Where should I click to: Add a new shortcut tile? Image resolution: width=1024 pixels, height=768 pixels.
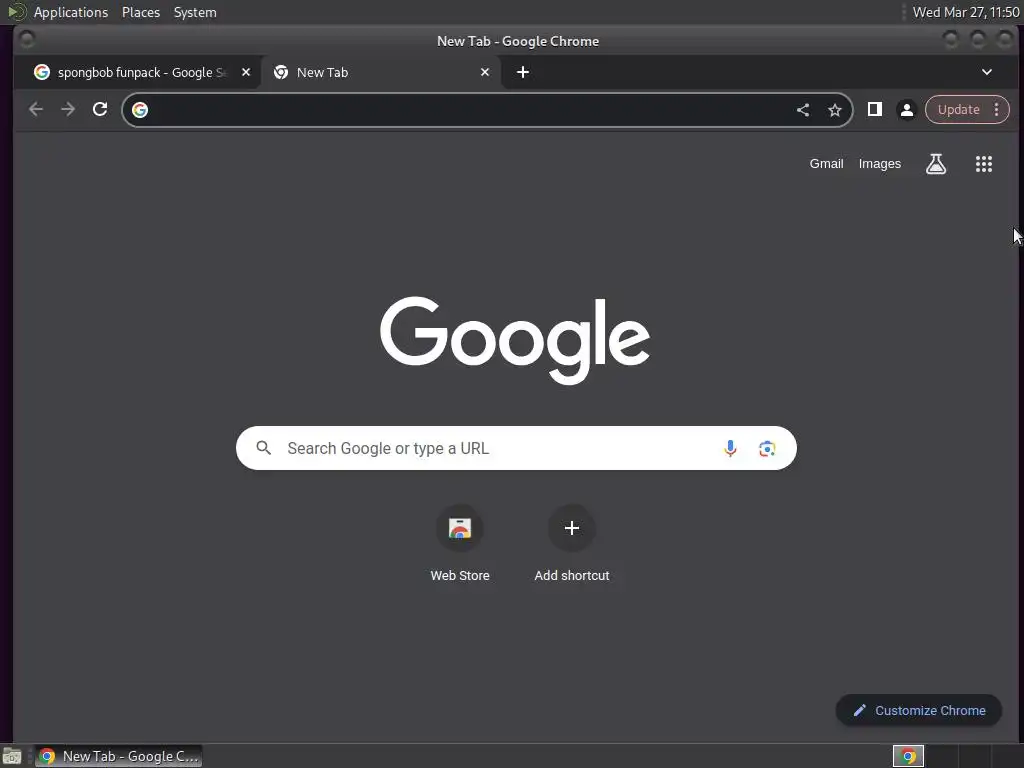(x=571, y=543)
